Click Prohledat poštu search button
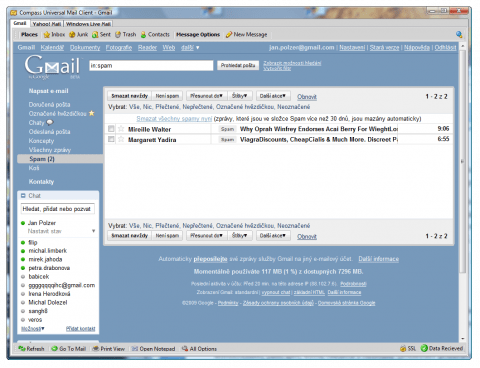 238,65
